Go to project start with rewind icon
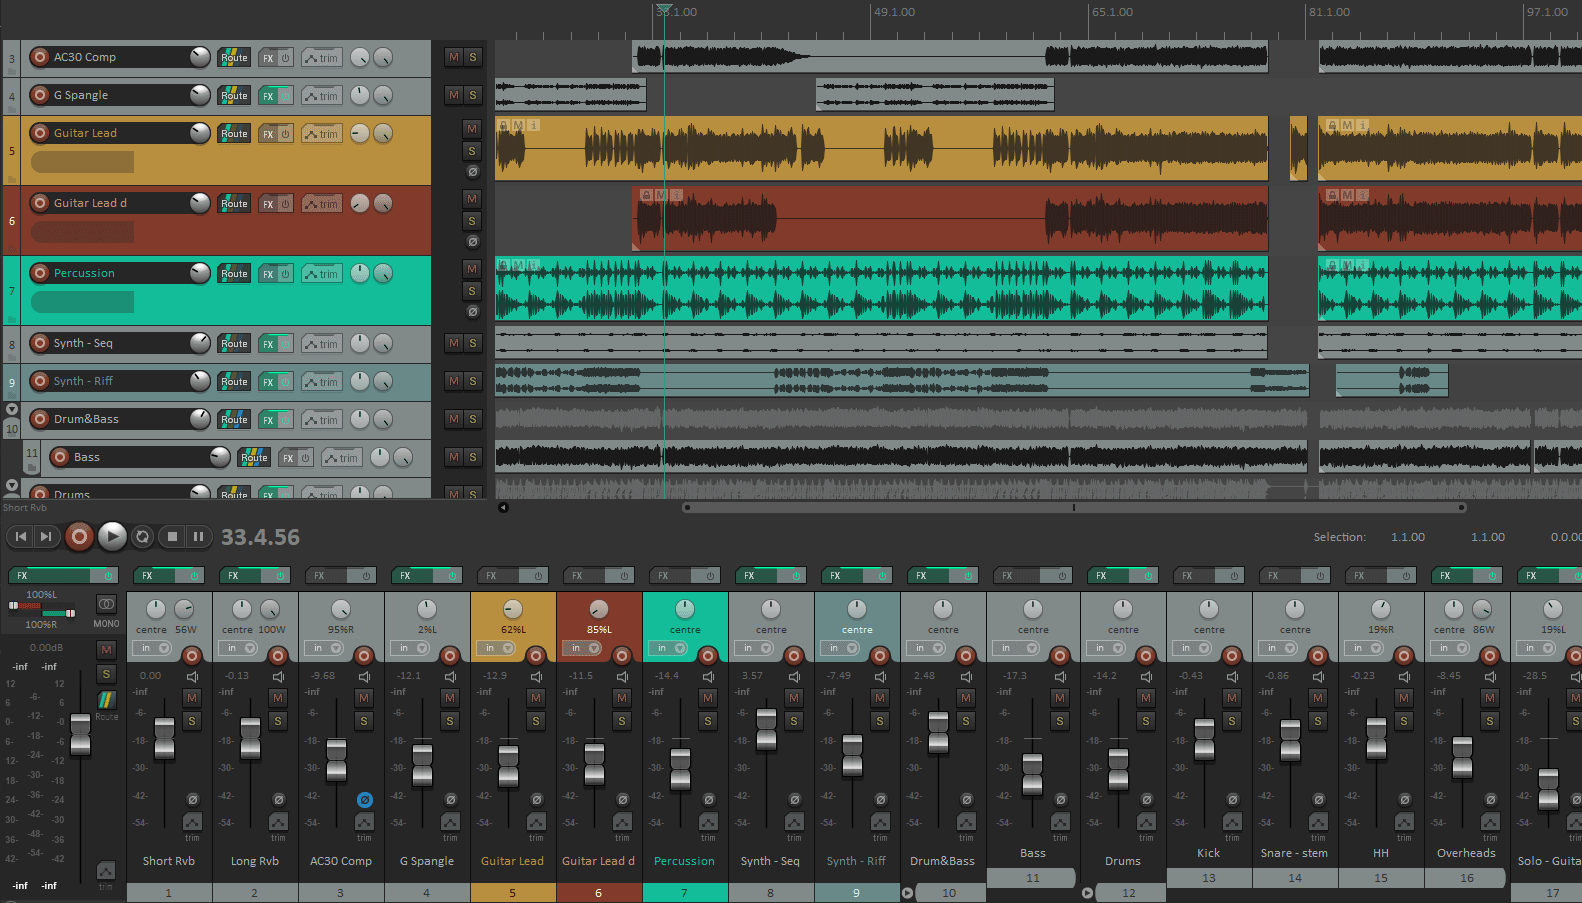1582x903 pixels. 21,537
